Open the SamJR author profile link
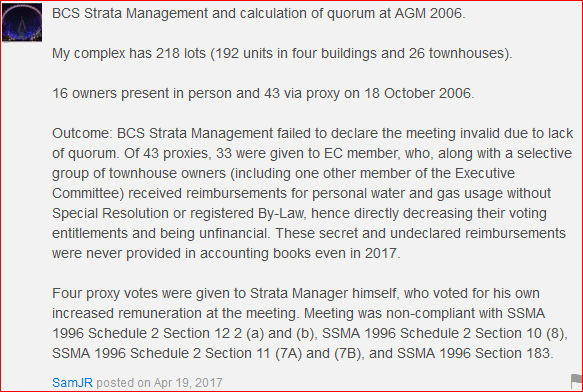The width and height of the screenshot is (583, 392). (72, 382)
